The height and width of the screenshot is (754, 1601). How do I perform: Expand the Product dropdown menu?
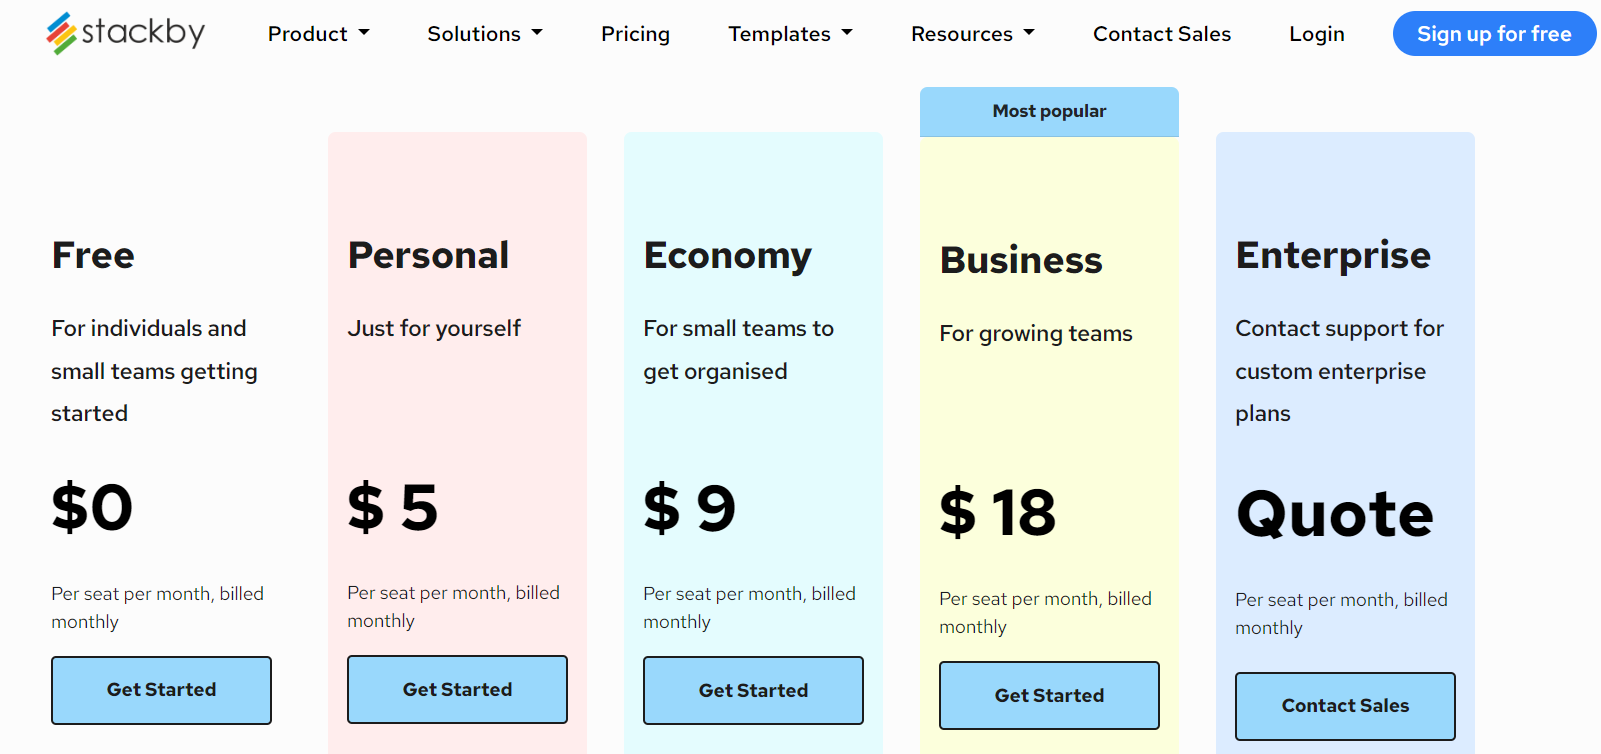(317, 33)
